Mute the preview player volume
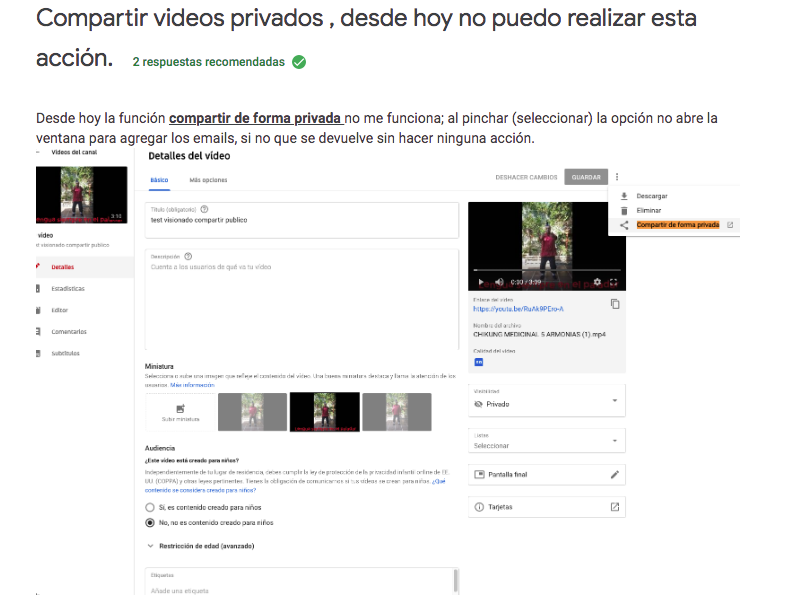Viewport: 785px width, 607px height. coord(499,282)
